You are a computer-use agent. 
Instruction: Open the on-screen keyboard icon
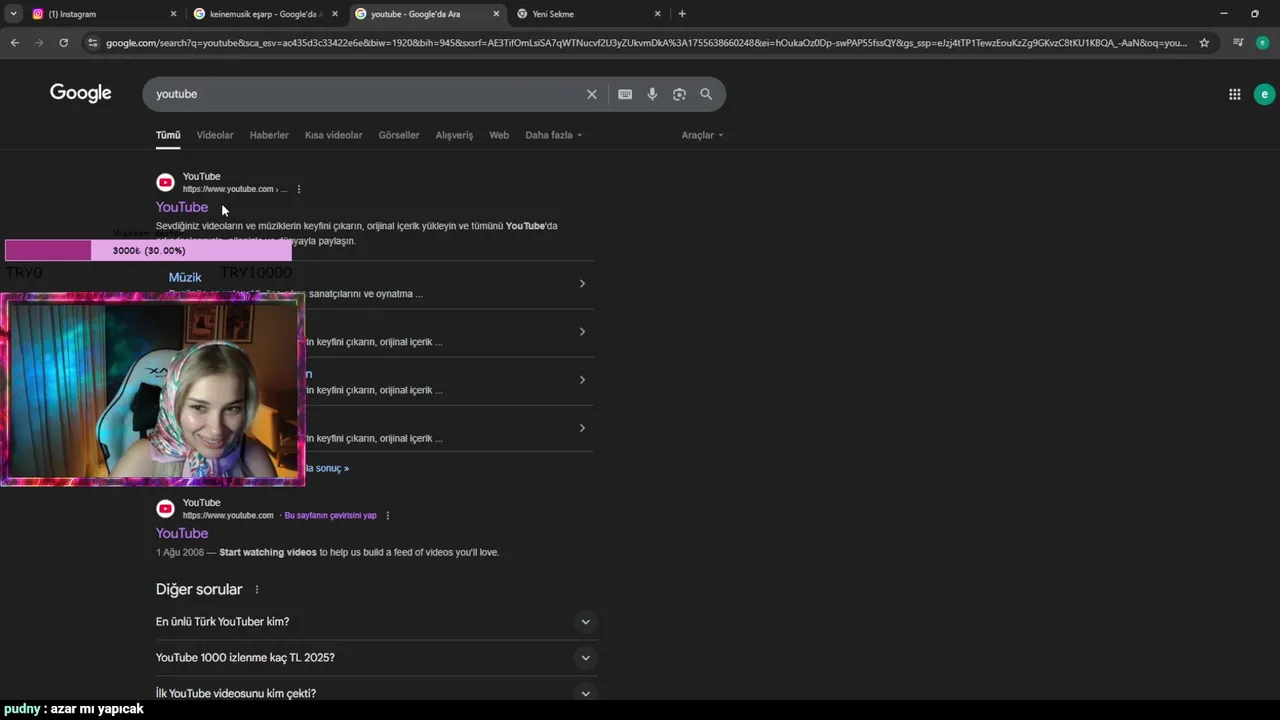(625, 94)
